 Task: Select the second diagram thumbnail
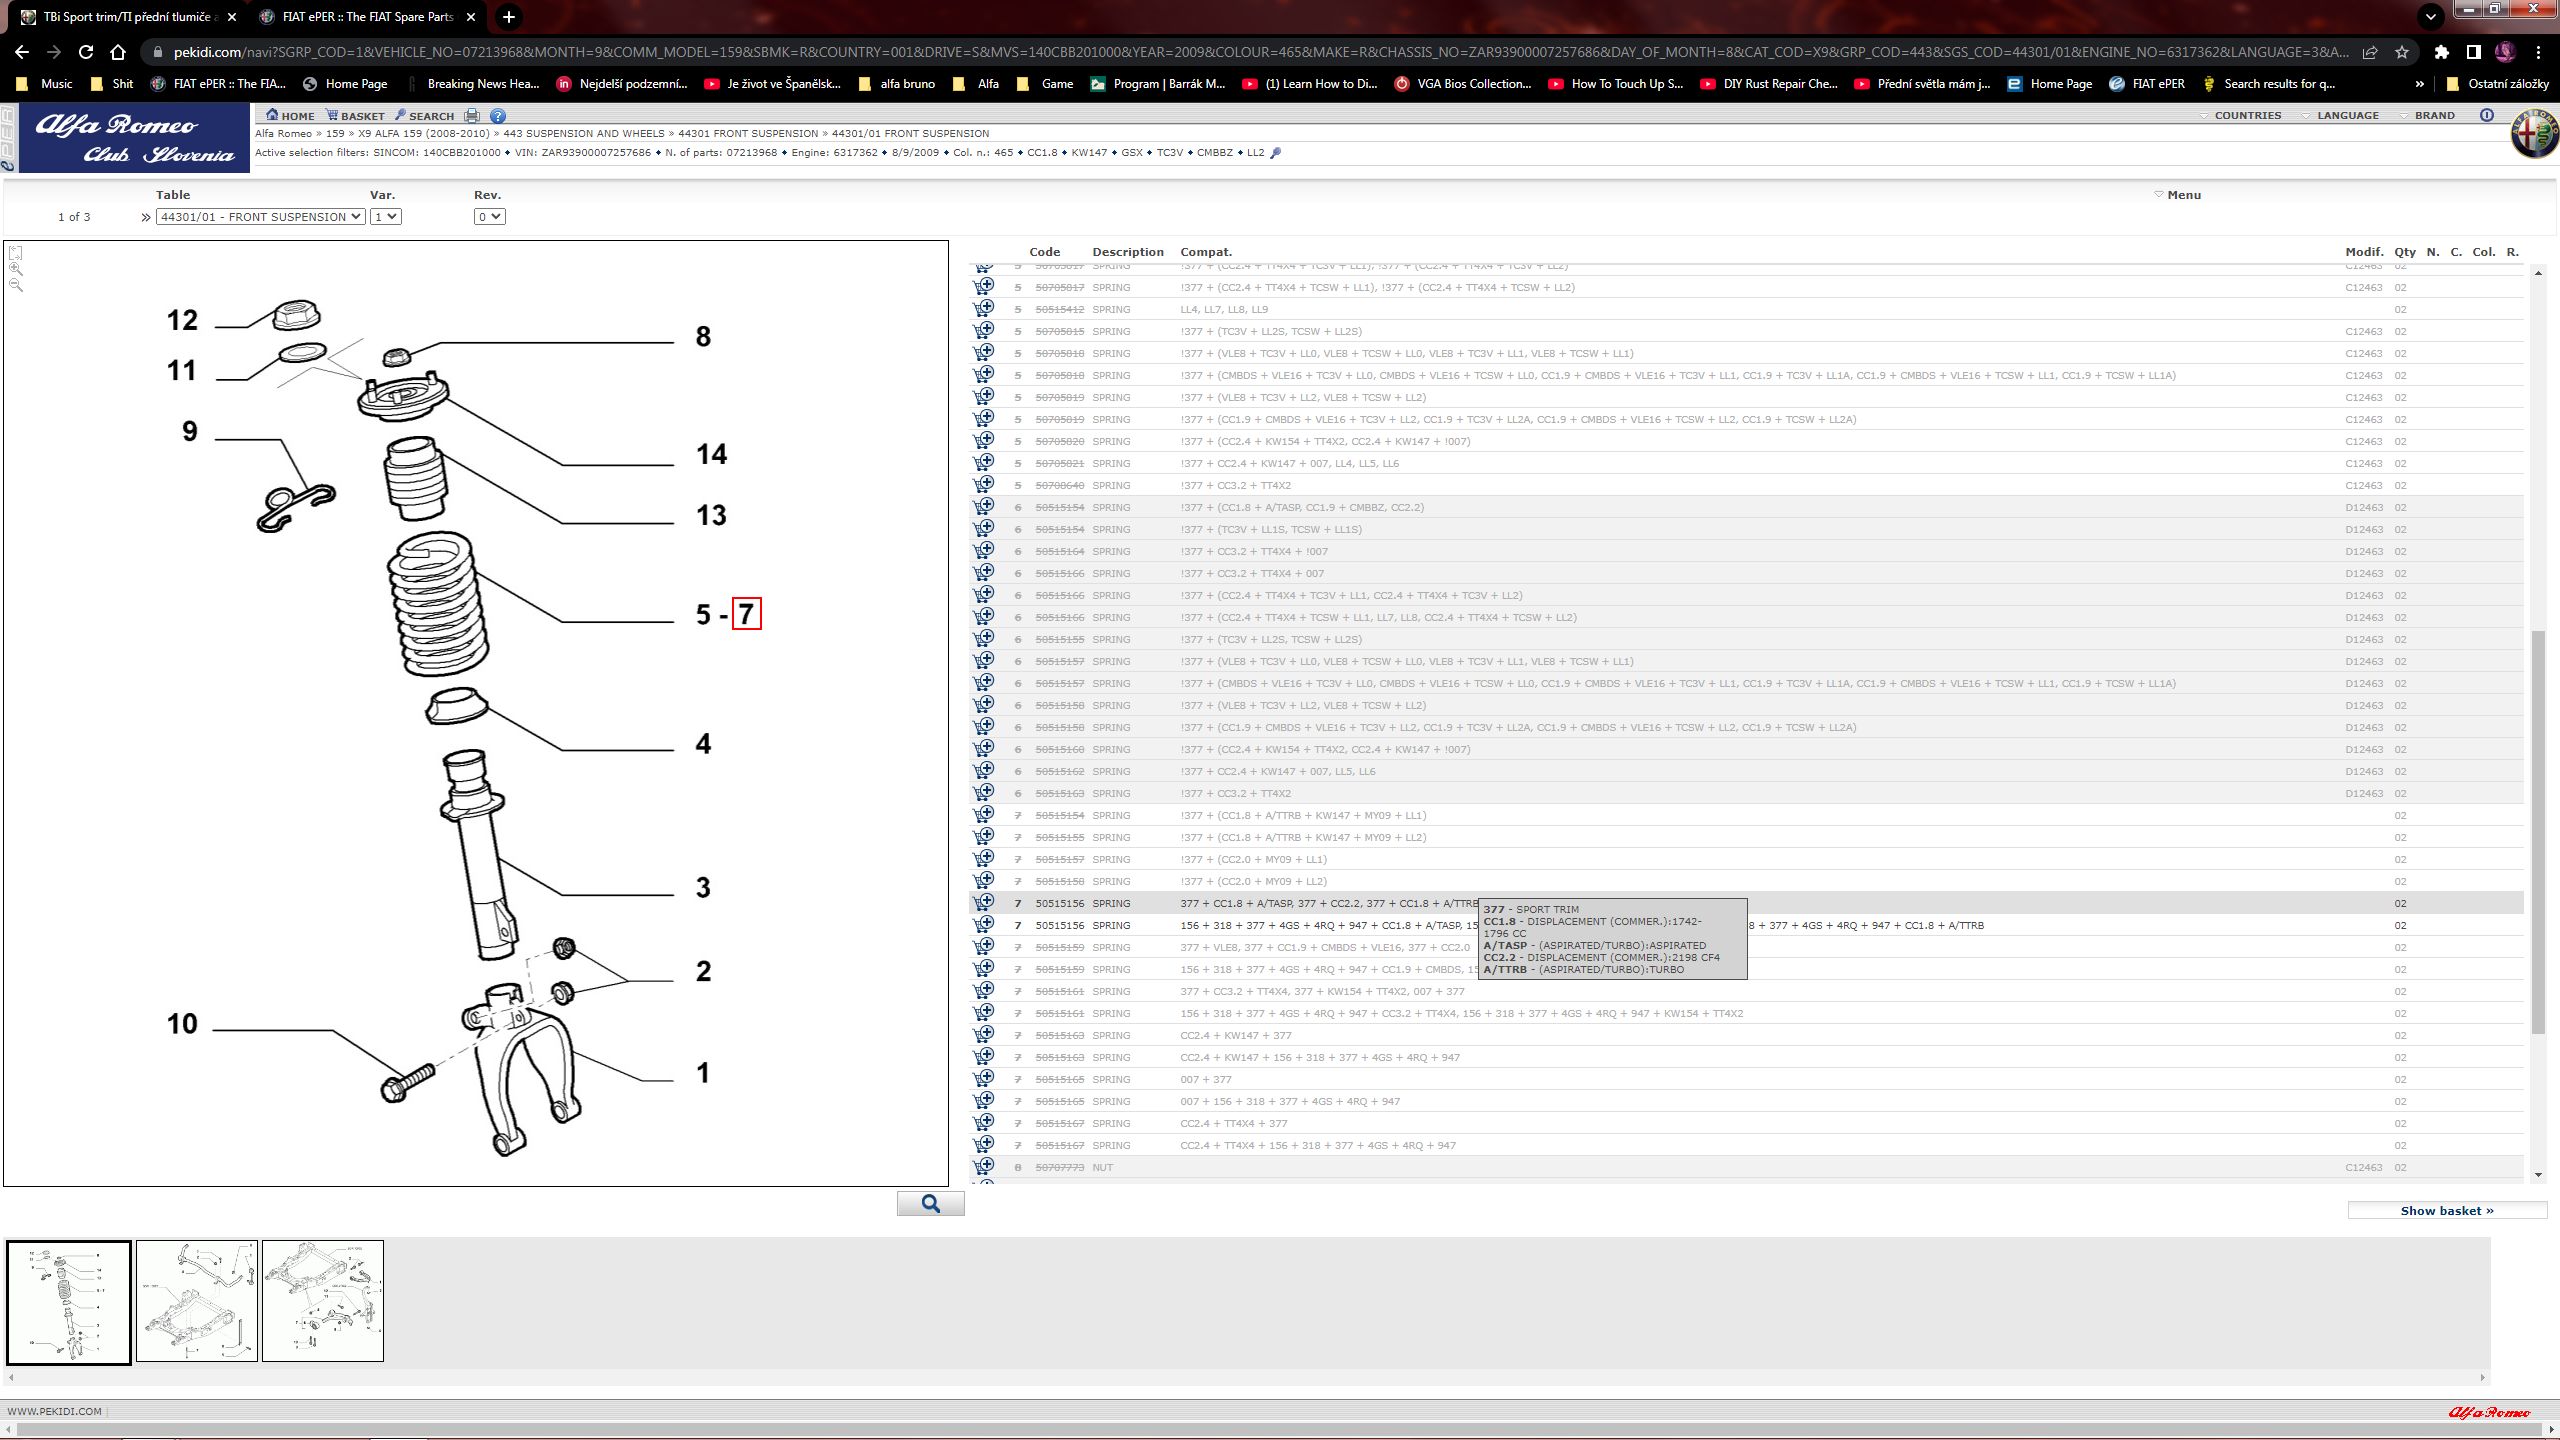pyautogui.click(x=197, y=1301)
